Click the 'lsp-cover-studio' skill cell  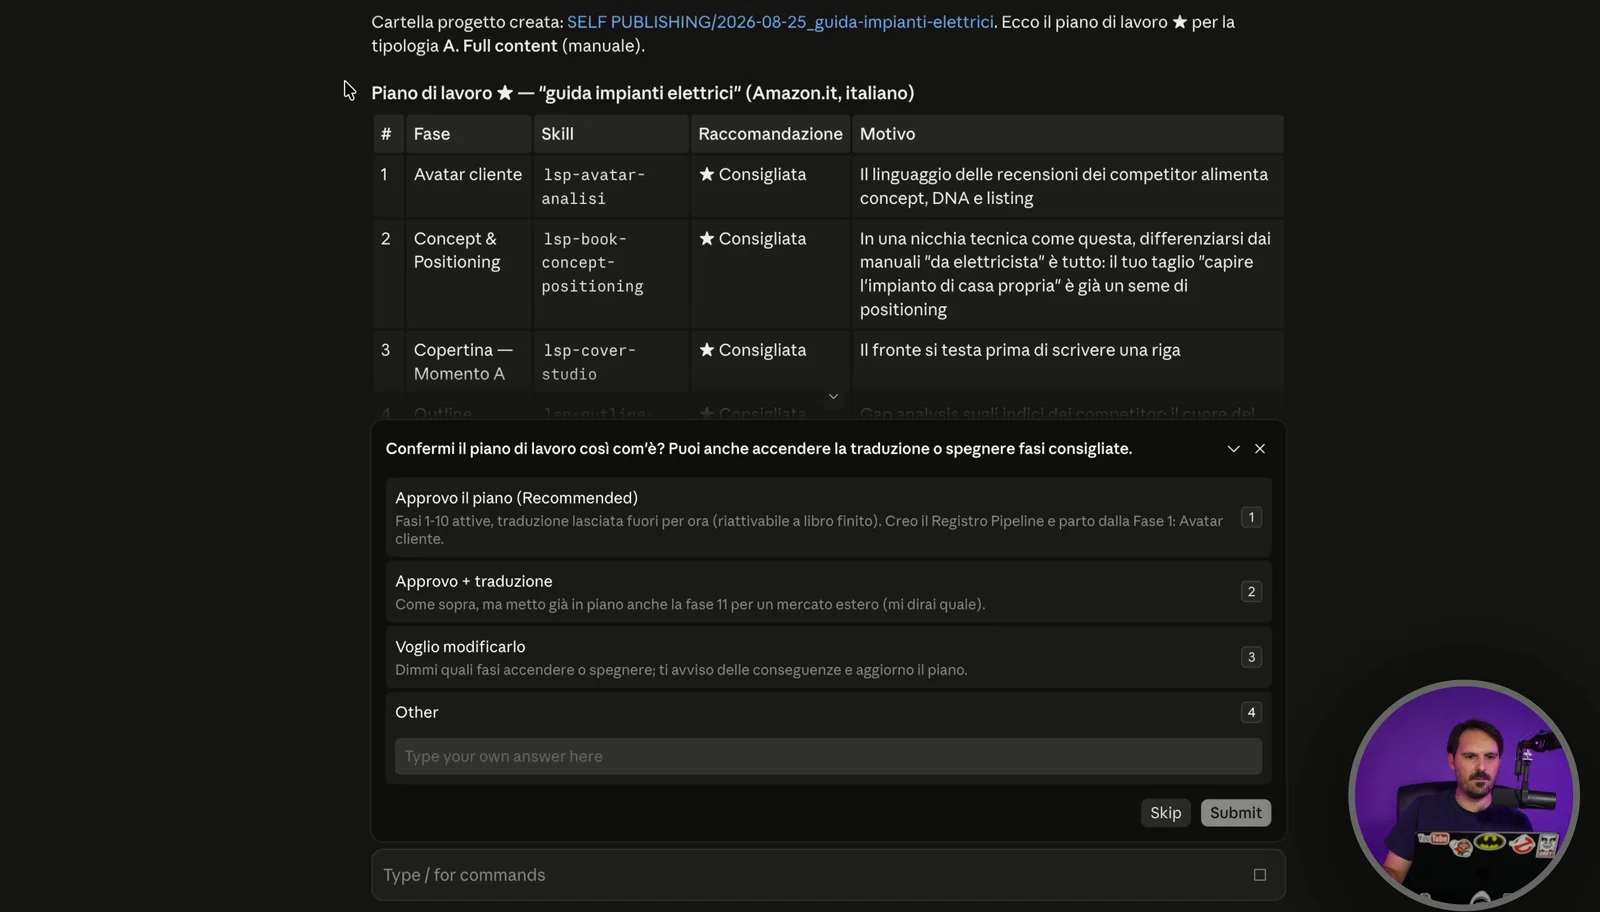(611, 361)
